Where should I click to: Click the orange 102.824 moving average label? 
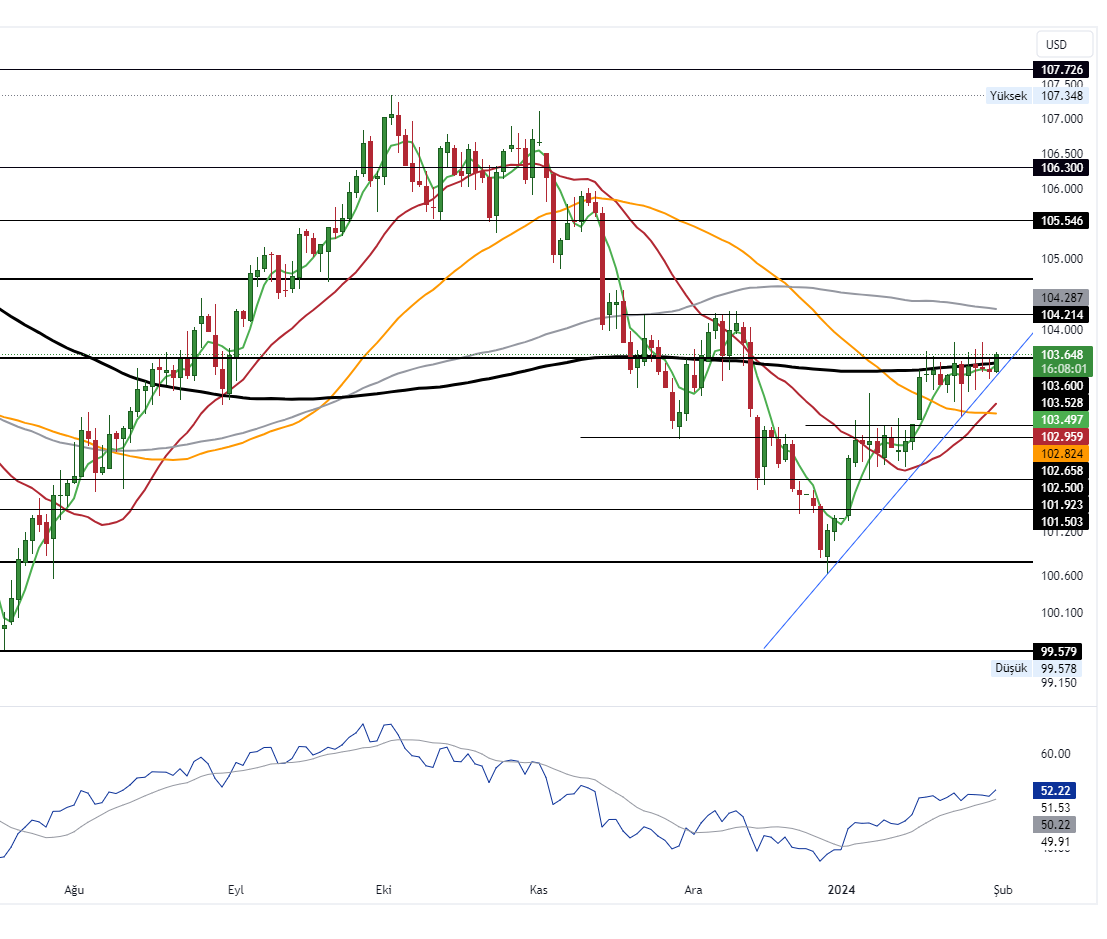click(x=1064, y=453)
